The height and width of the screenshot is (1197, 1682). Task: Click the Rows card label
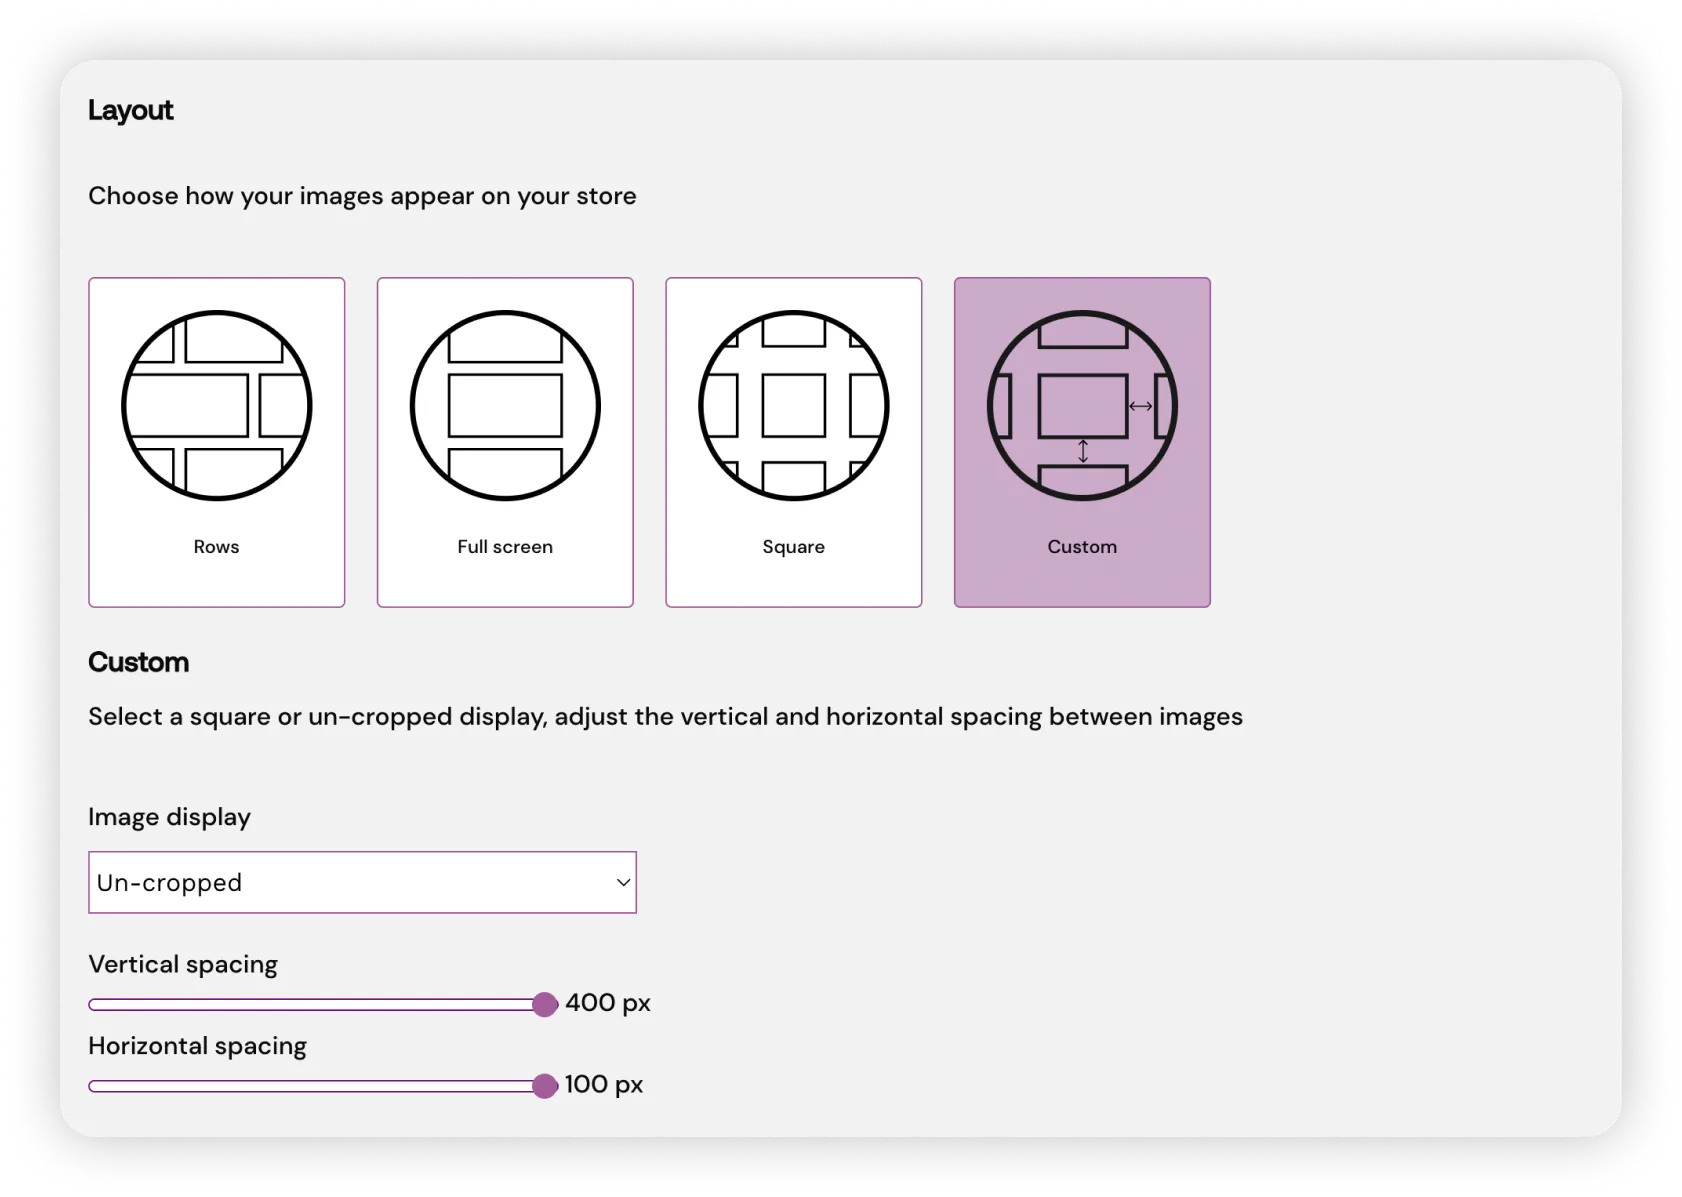point(216,547)
